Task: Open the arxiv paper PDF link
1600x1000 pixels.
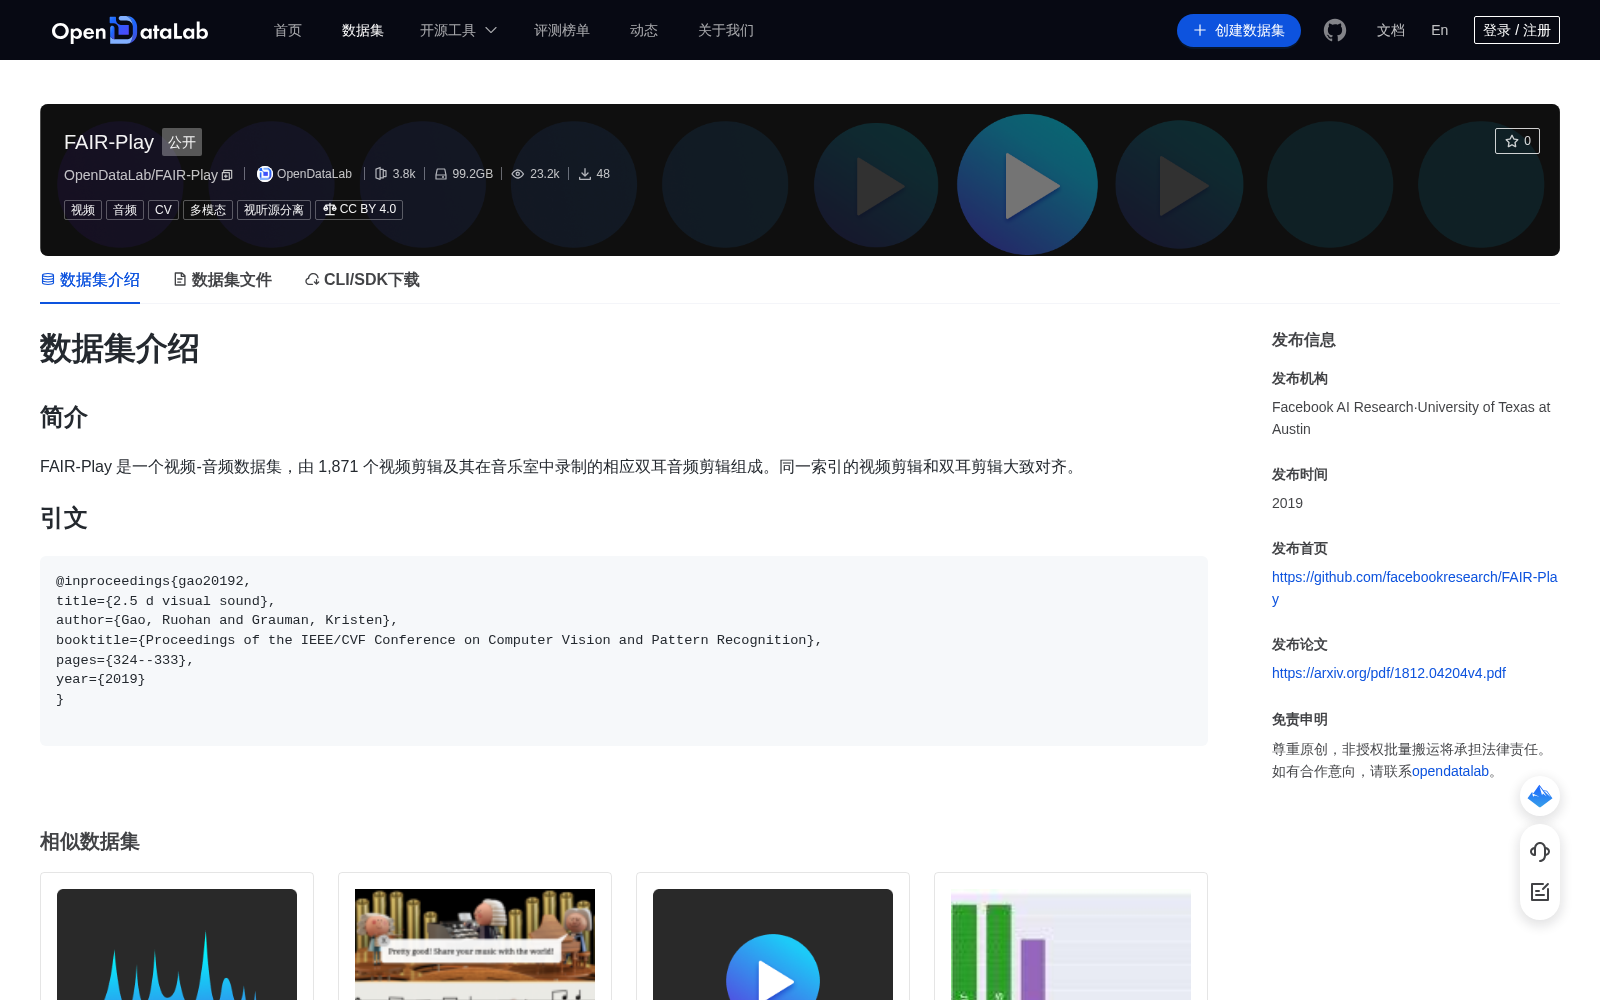Action: 1389,673
